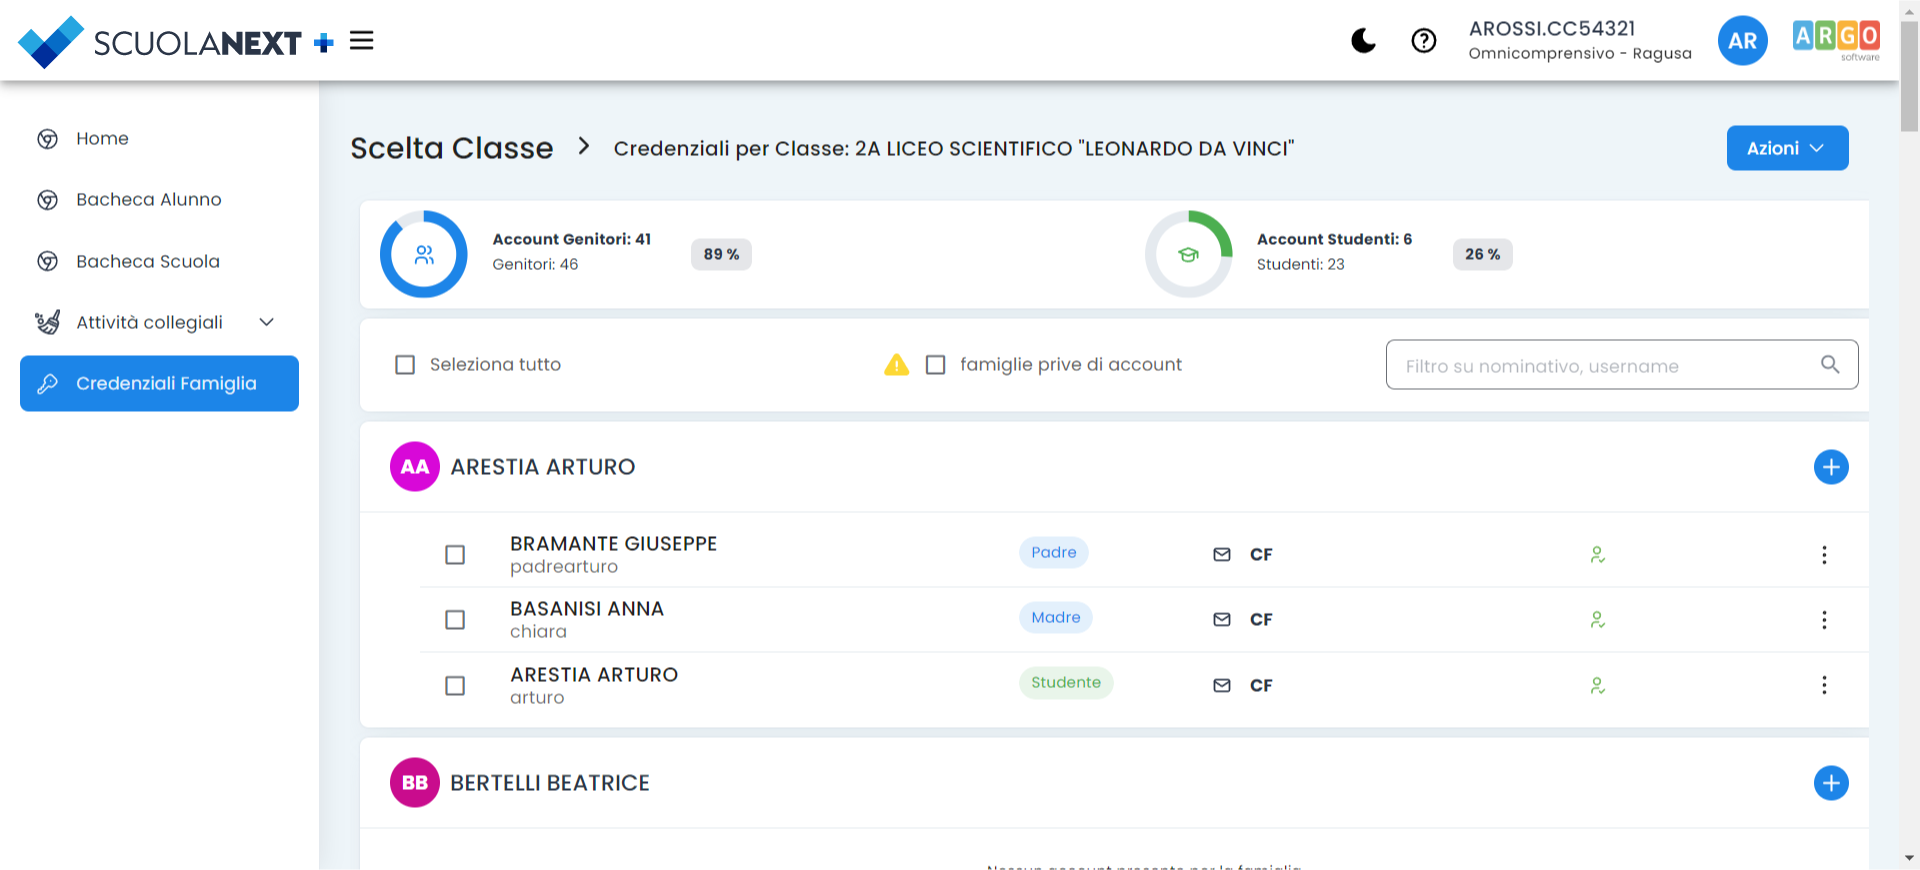
Task: Check the Seleziona tutto checkbox
Action: 405,365
